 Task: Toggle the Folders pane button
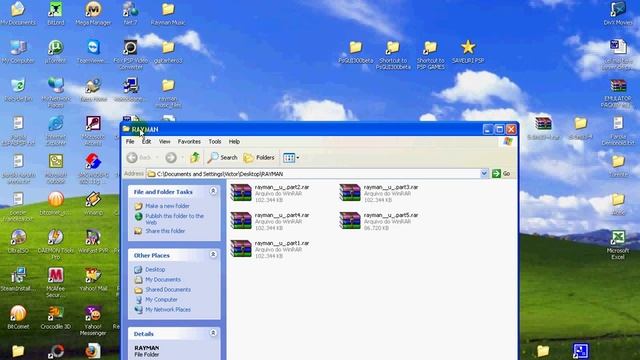[259, 157]
